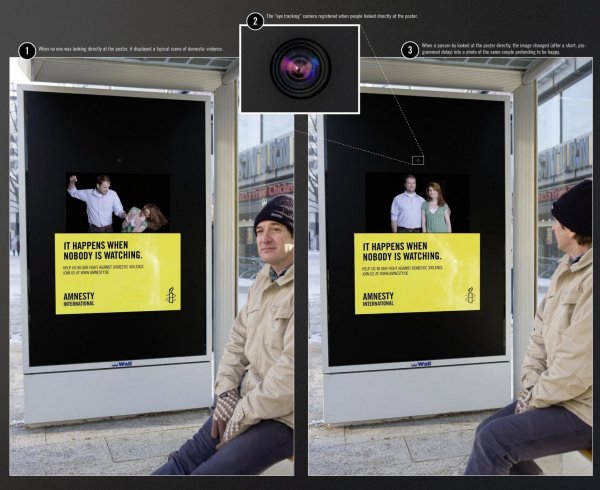Click the "It happens when nobody is watching" headline under the happy couple
This screenshot has width=600, height=490.
pos(402,251)
